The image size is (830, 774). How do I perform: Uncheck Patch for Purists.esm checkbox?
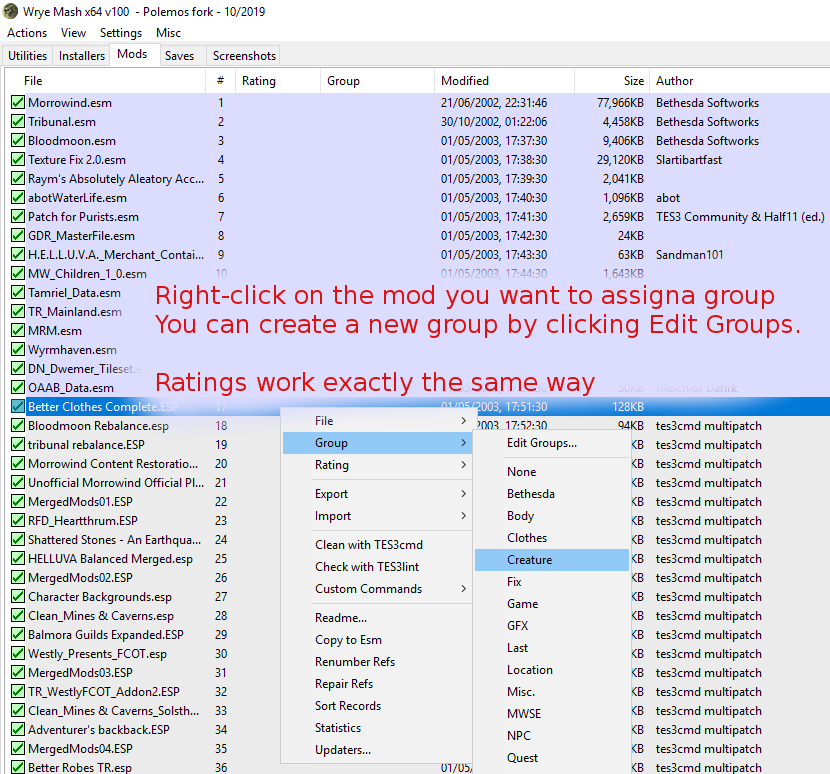click(17, 217)
